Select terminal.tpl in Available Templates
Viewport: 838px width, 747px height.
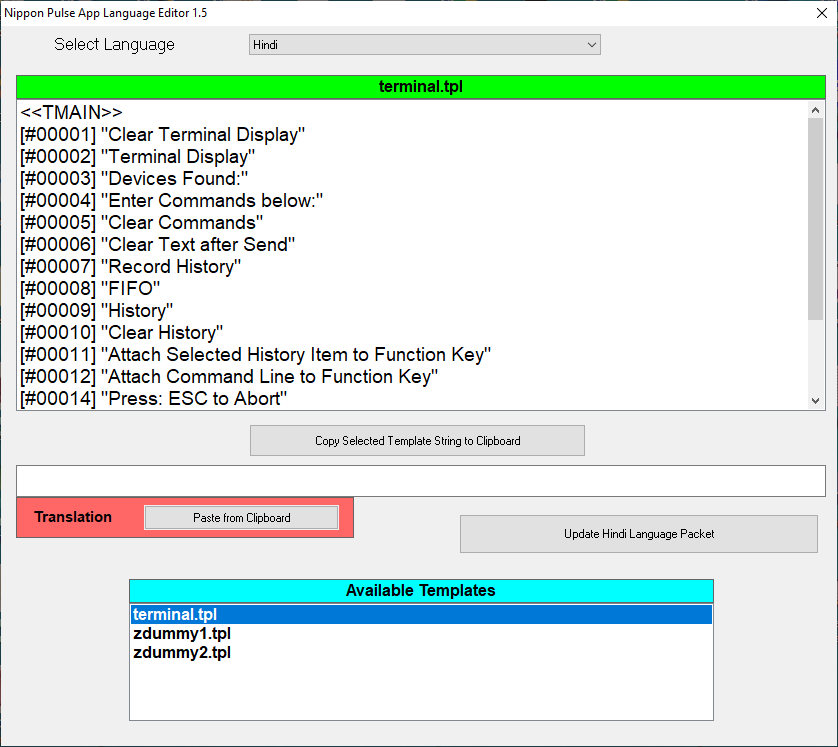[x=421, y=614]
